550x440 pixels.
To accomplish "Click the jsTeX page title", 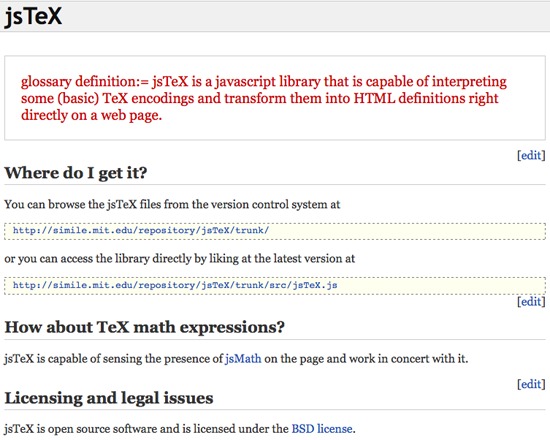I will point(33,16).
